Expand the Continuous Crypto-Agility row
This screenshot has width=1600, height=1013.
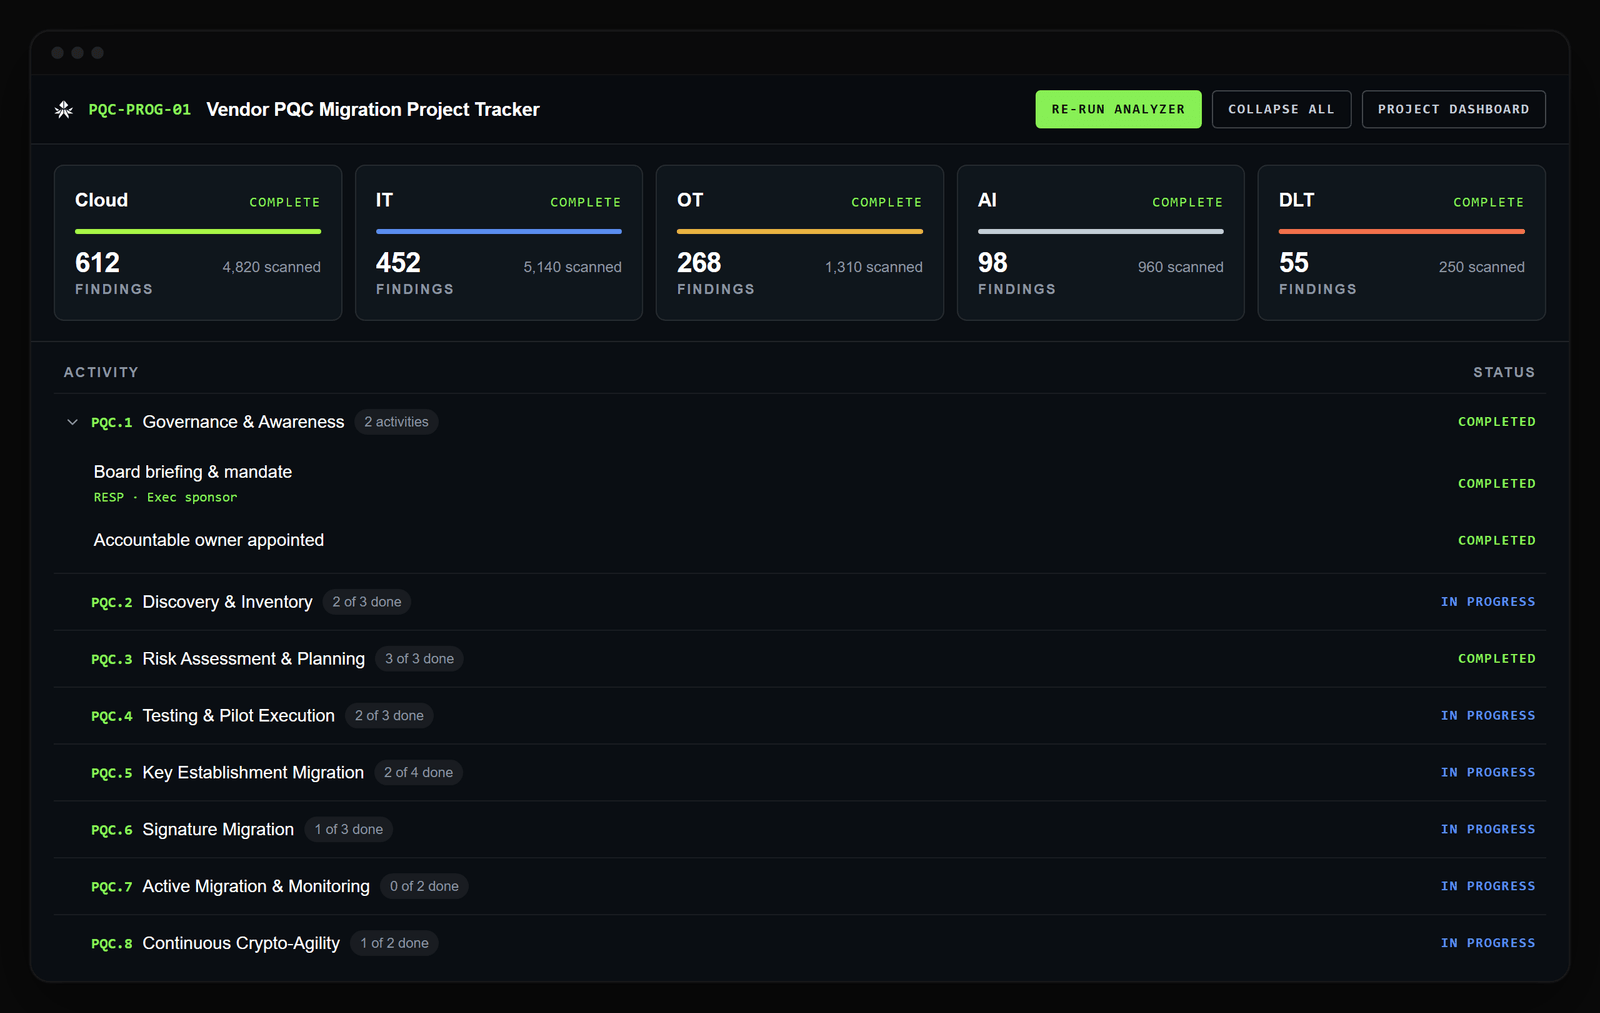point(800,944)
